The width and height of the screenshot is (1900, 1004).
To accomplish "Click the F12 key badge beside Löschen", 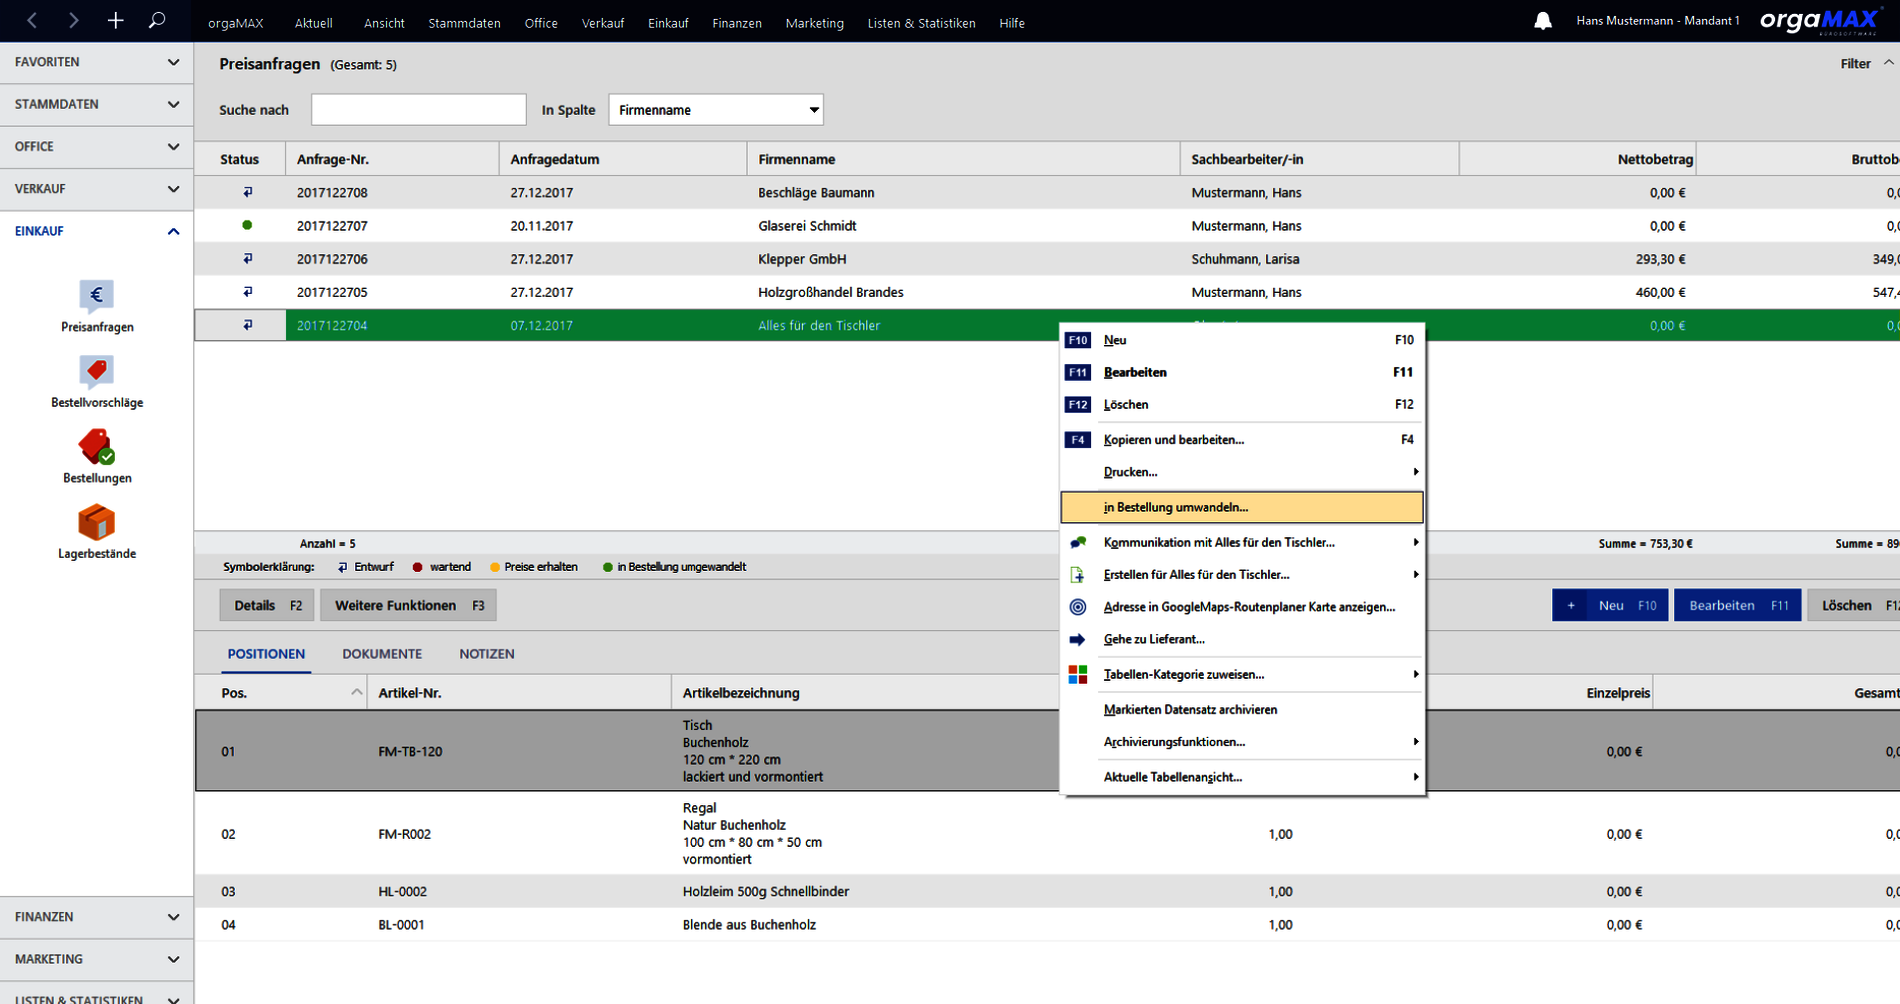I will tap(1078, 405).
